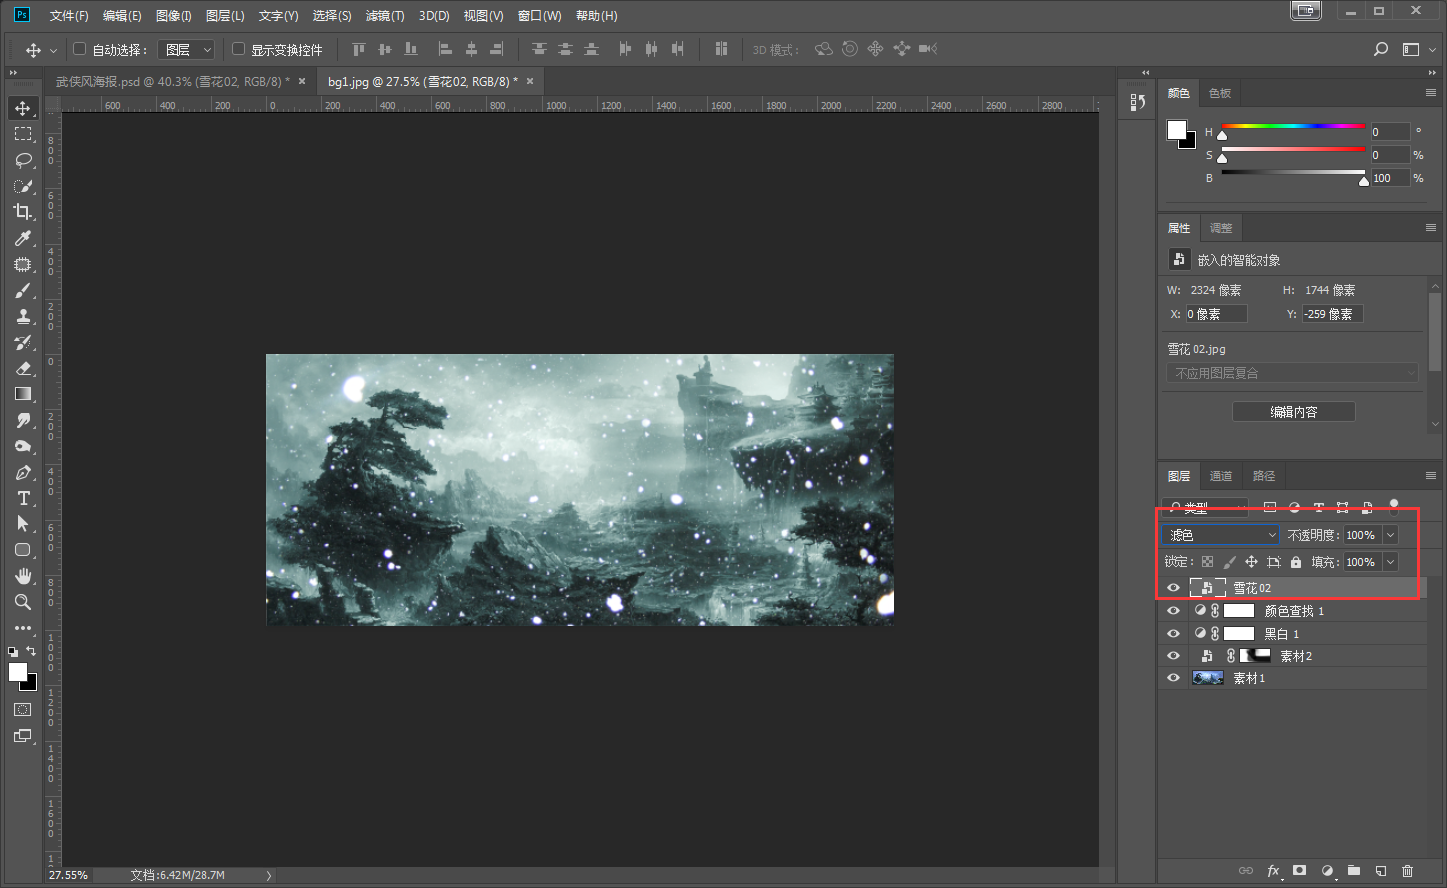The height and width of the screenshot is (888, 1447).
Task: Enable the 自动选择 checkbox
Action: (80, 49)
